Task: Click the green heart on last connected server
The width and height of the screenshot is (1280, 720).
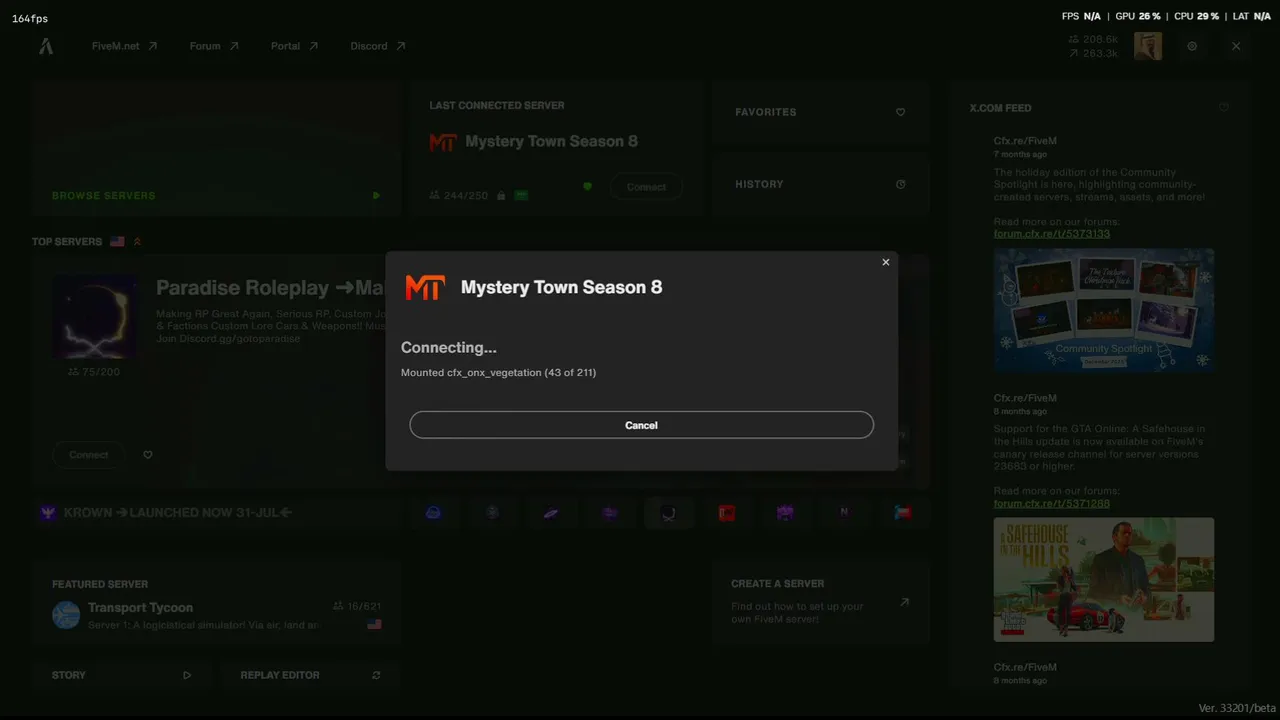Action: 588,186
